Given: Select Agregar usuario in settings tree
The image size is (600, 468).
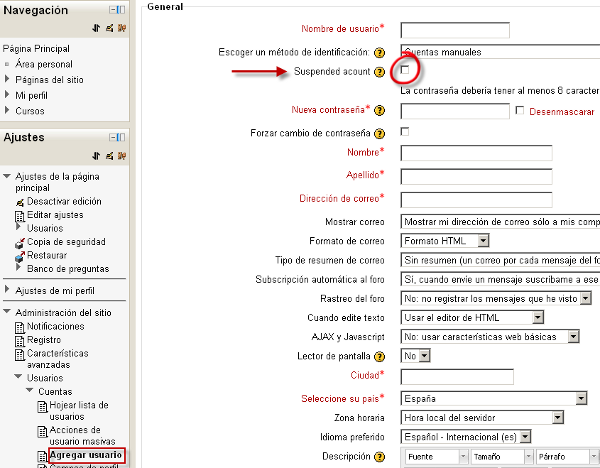Looking at the screenshot, I should pyautogui.click(x=85, y=455).
